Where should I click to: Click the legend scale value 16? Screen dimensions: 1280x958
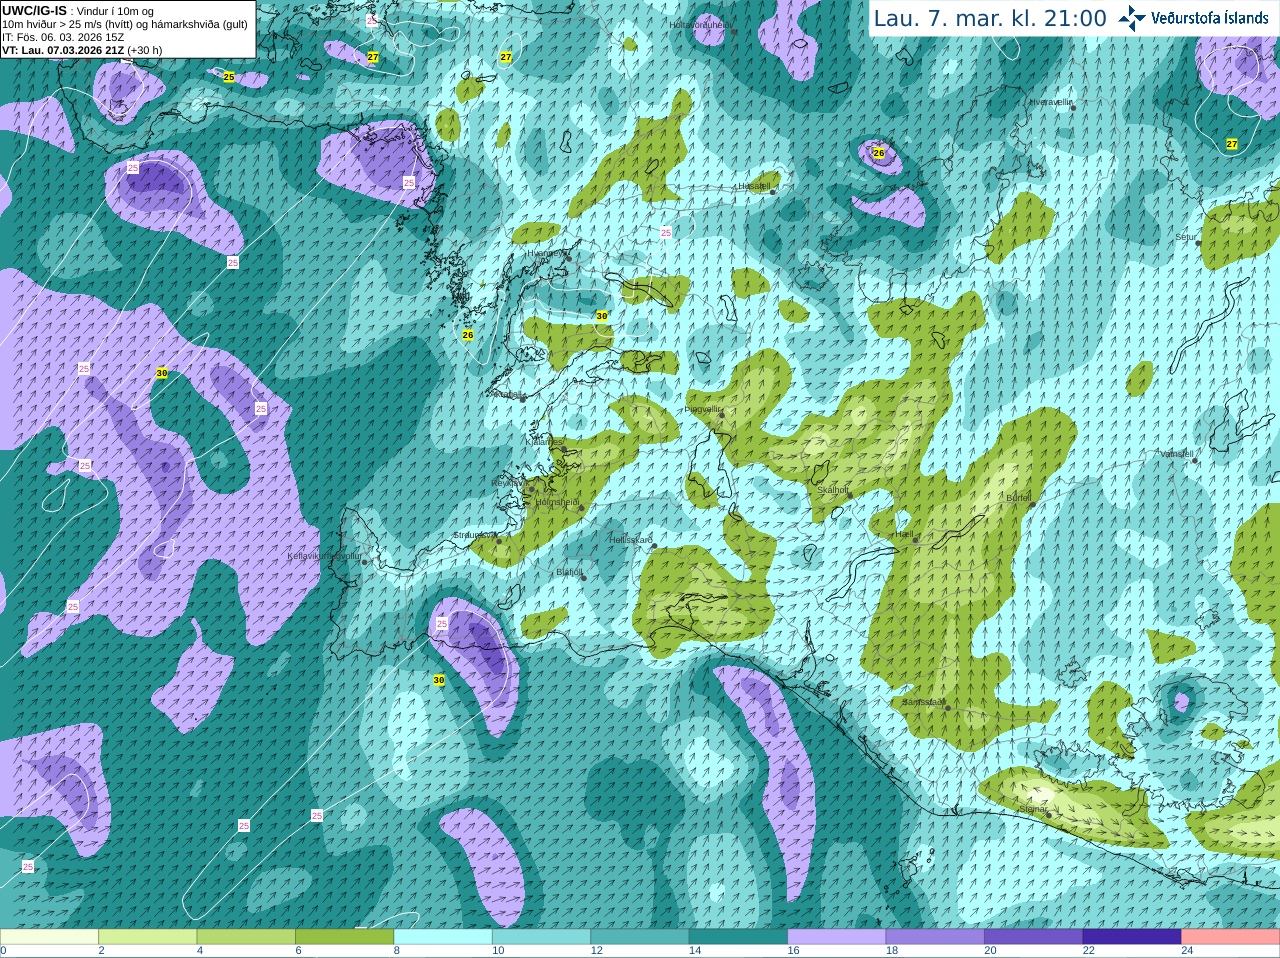pos(793,950)
